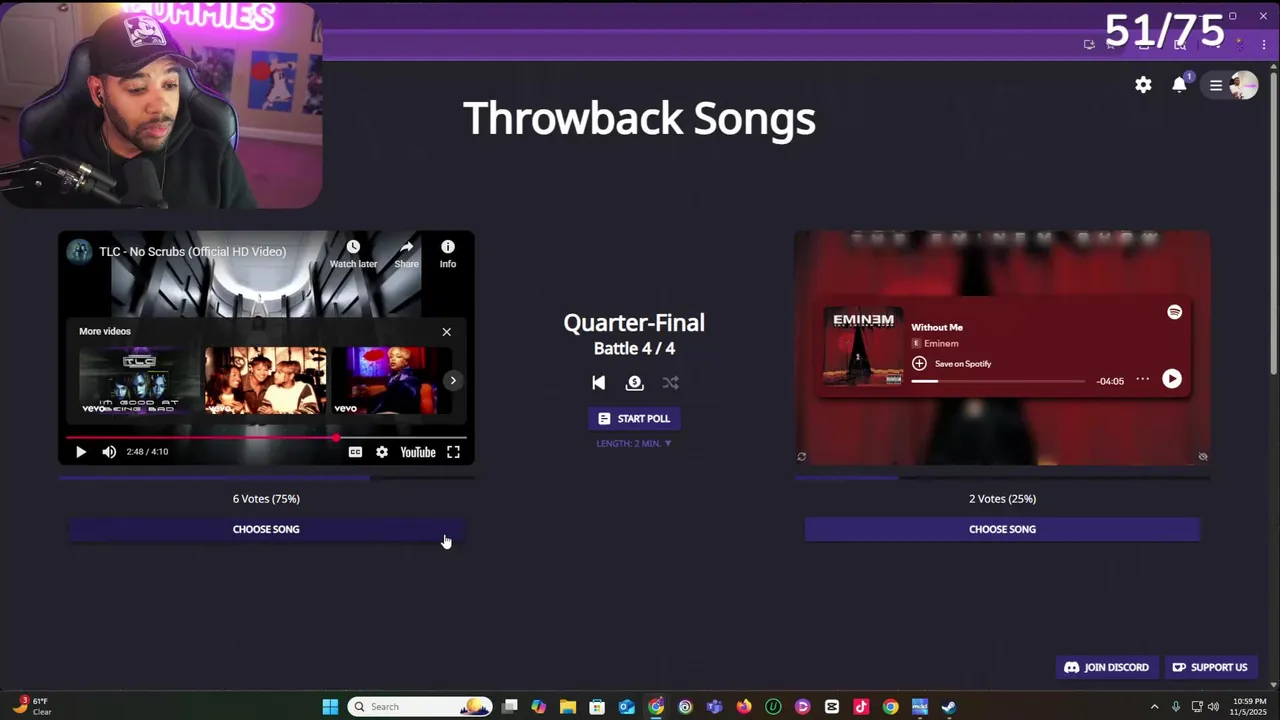Go back with the previous battle icon
Viewport: 1280px width, 720px height.
(x=598, y=382)
